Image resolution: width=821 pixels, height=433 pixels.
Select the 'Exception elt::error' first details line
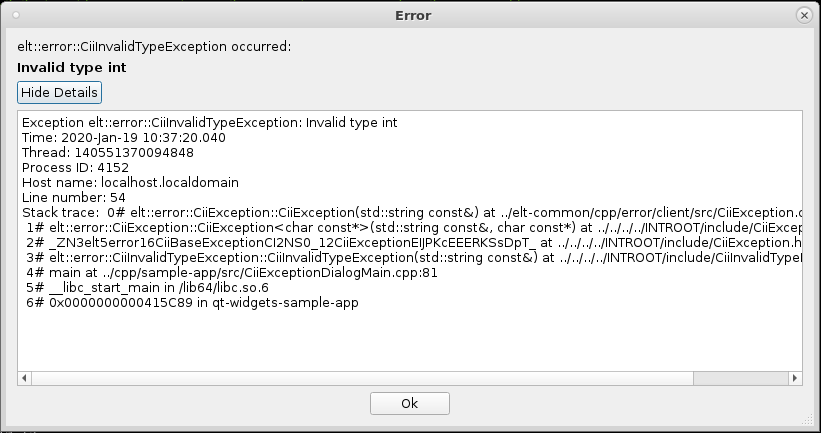click(x=209, y=123)
